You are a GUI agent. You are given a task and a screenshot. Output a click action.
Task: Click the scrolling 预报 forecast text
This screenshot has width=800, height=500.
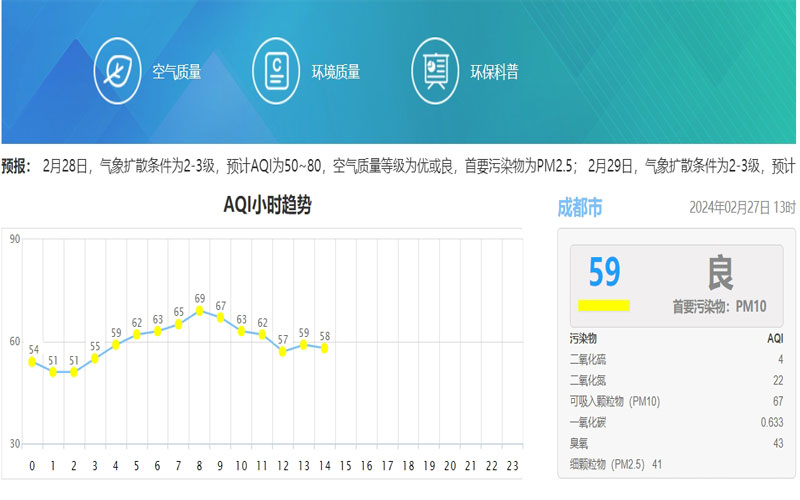420,166
